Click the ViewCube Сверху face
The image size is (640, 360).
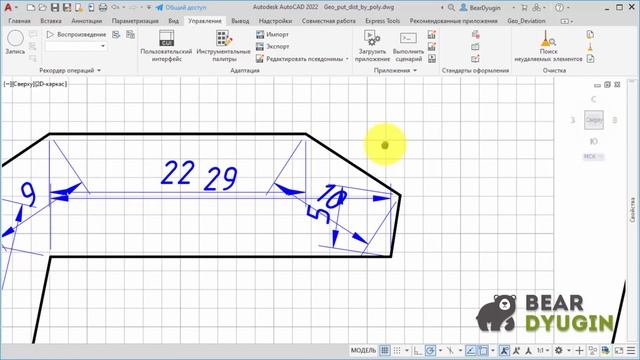click(593, 120)
